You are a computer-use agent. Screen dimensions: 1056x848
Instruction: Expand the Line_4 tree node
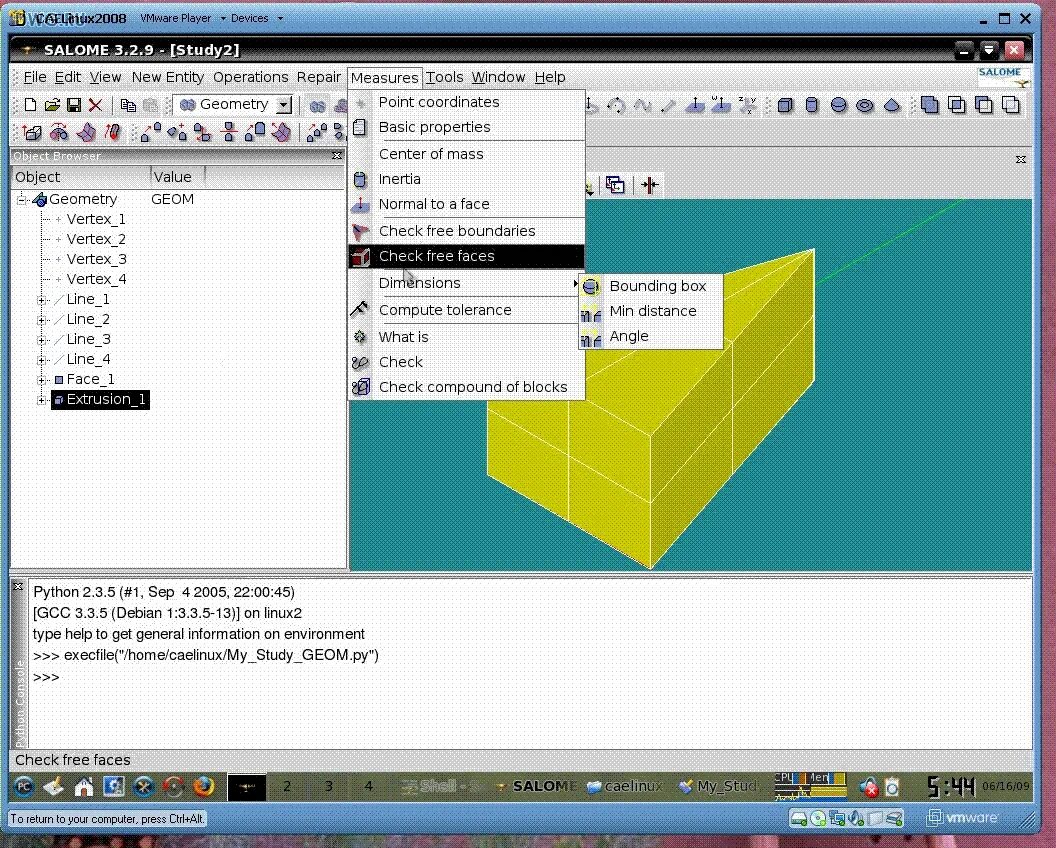[42, 360]
